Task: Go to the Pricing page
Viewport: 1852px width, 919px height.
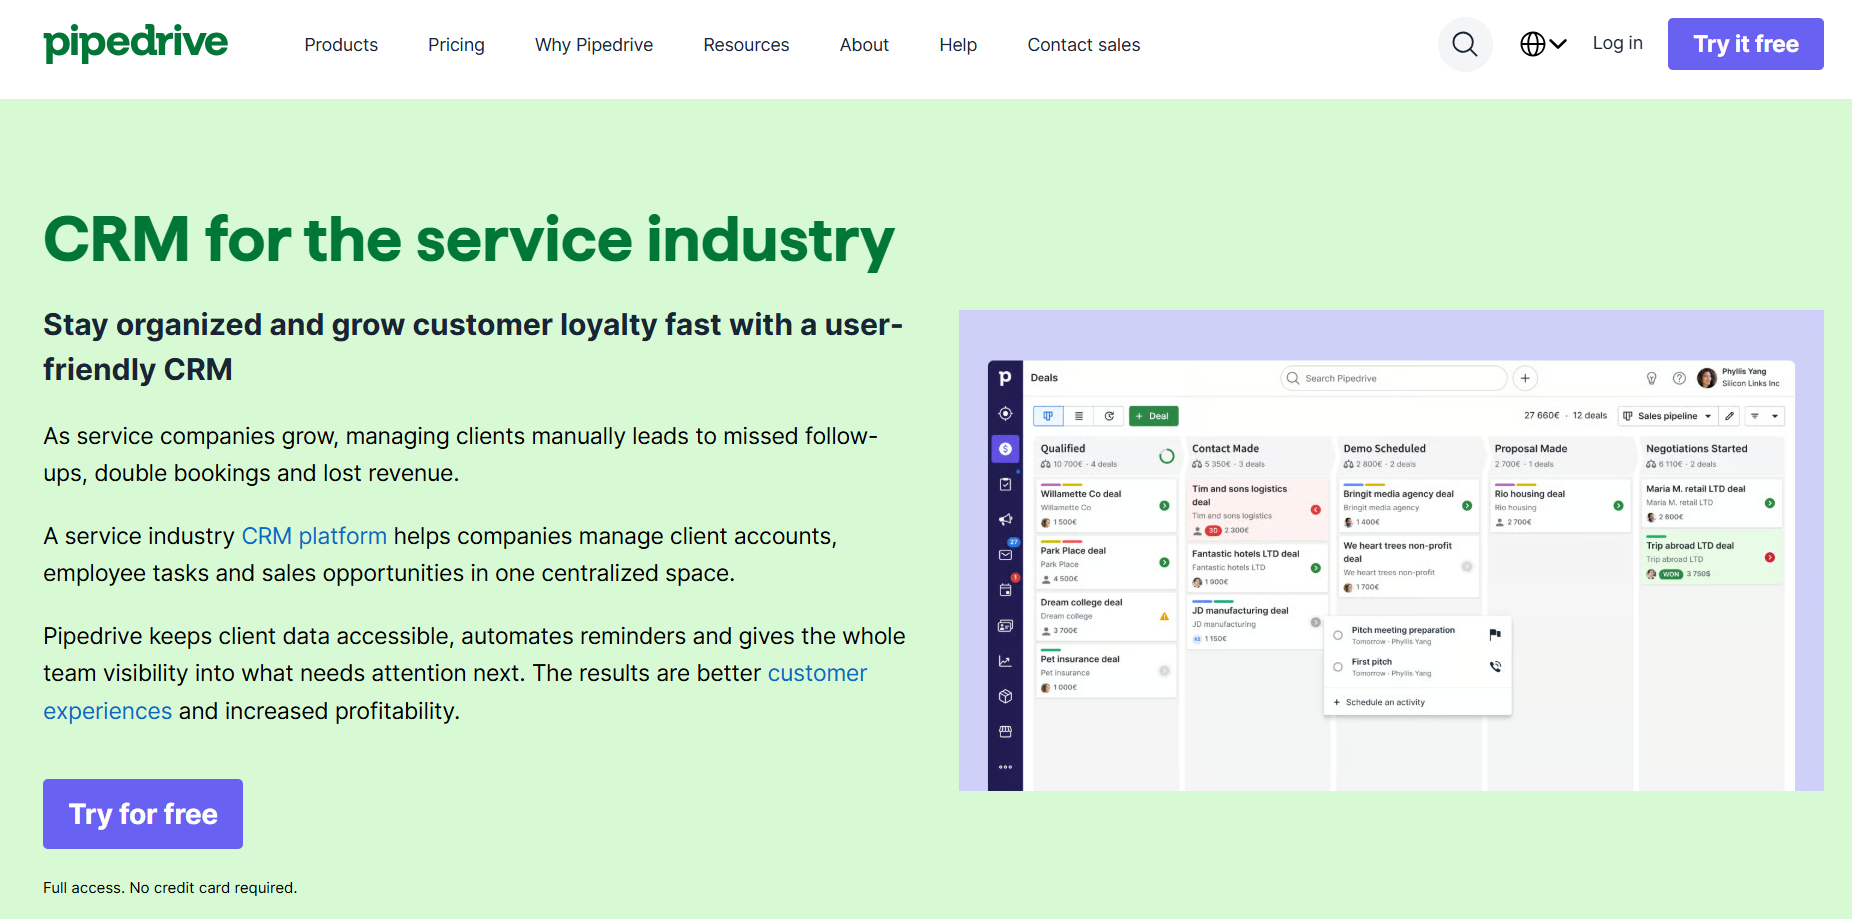Action: [456, 45]
